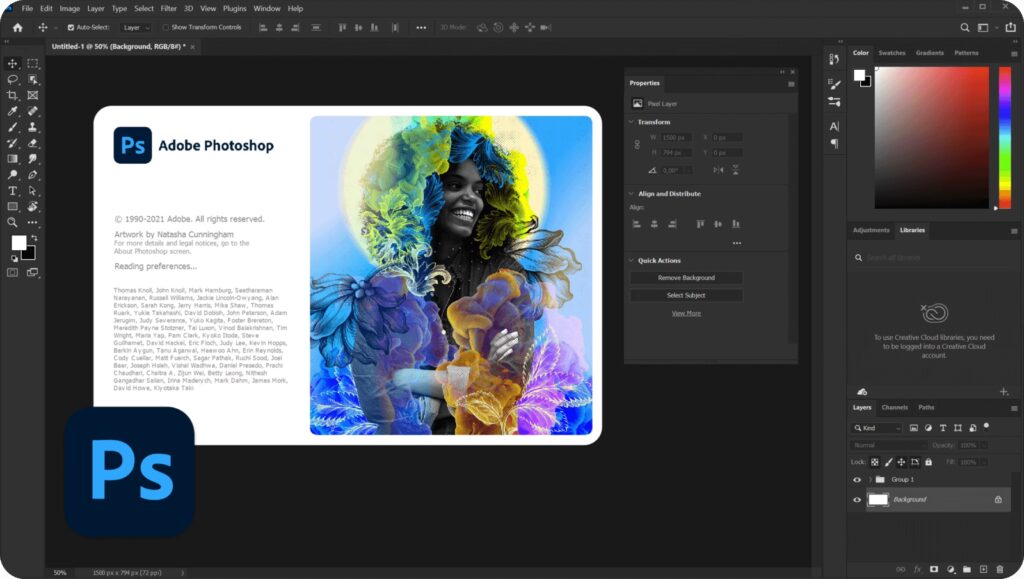Click the Remove Background button
Image resolution: width=1024 pixels, height=579 pixels.
pyautogui.click(x=686, y=277)
